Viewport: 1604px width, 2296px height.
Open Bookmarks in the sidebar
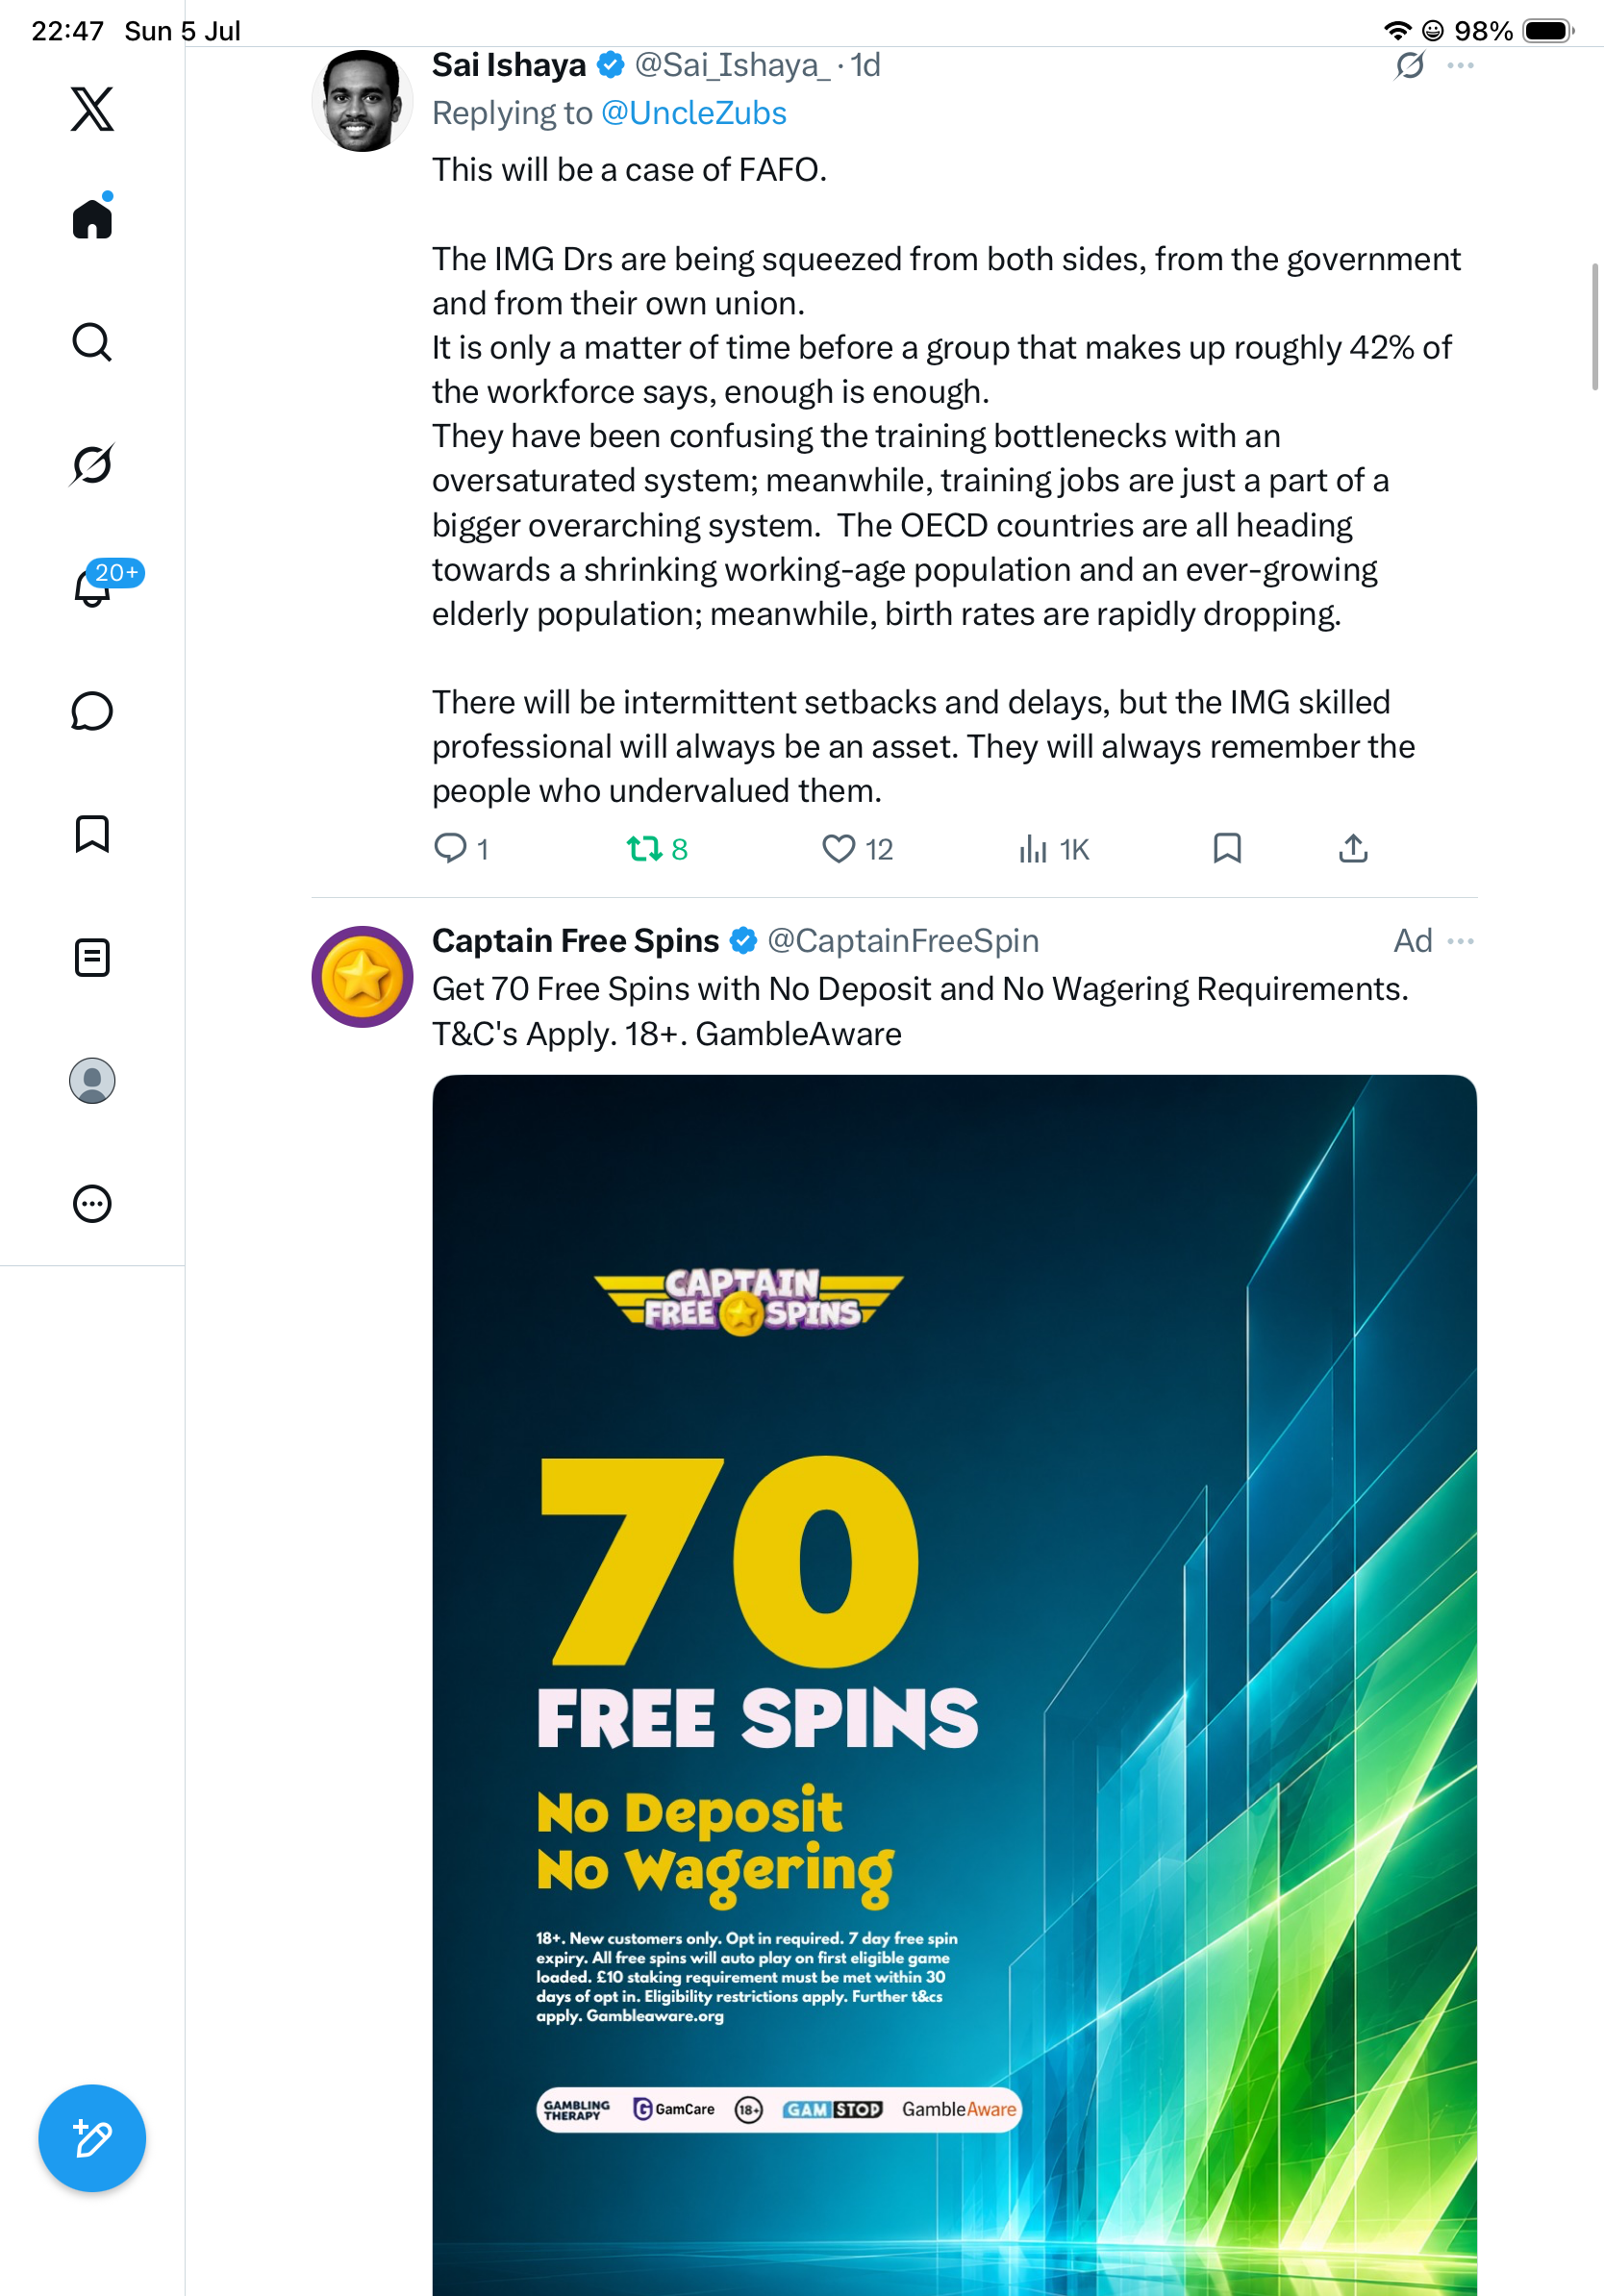(92, 833)
